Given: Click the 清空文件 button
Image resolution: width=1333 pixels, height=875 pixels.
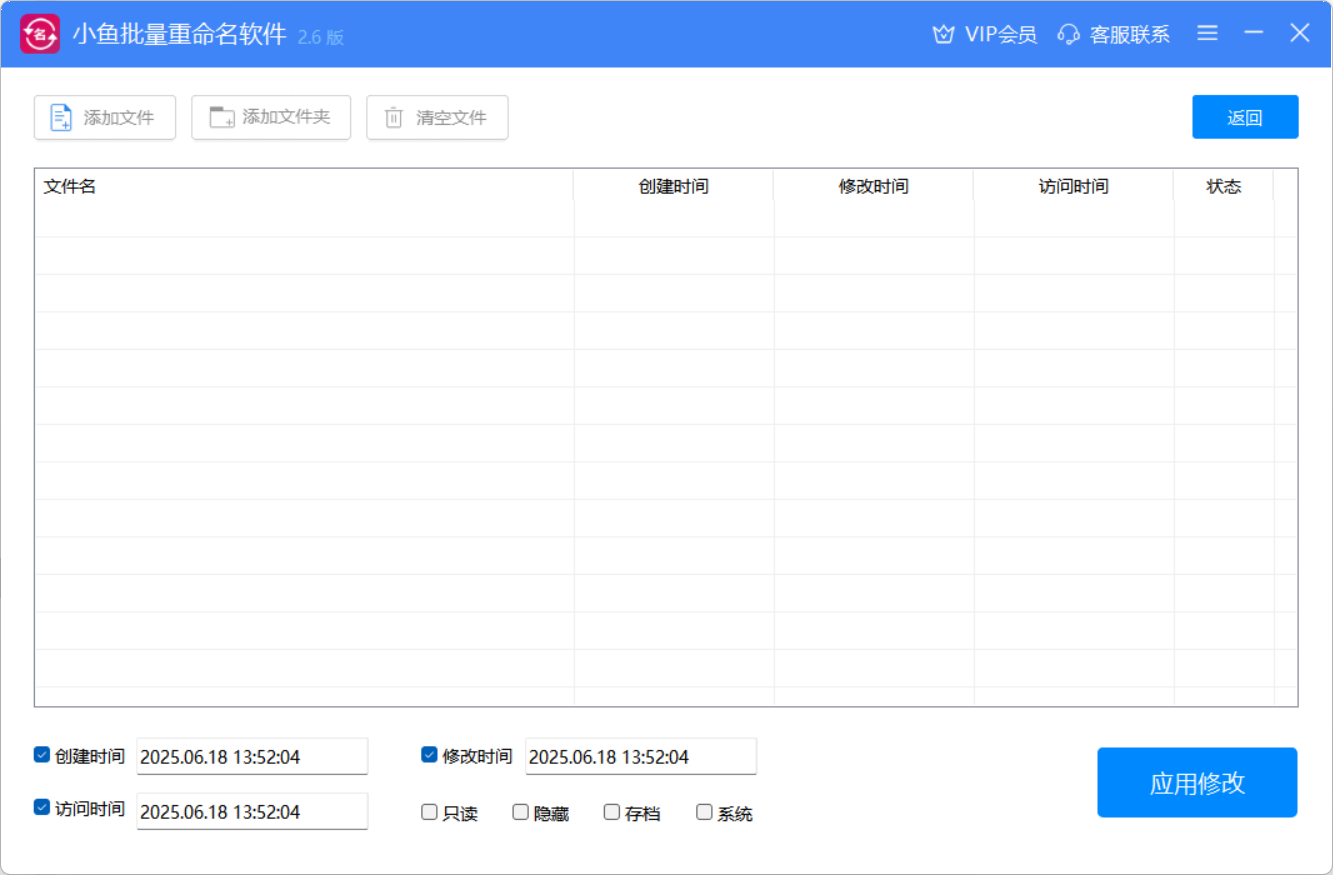Looking at the screenshot, I should point(437,117).
